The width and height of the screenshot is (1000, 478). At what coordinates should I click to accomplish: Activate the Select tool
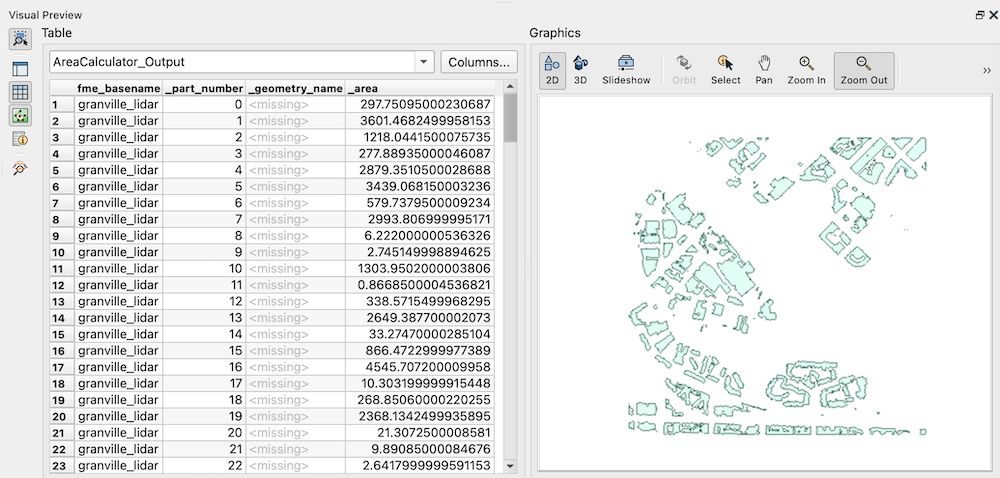tap(726, 70)
